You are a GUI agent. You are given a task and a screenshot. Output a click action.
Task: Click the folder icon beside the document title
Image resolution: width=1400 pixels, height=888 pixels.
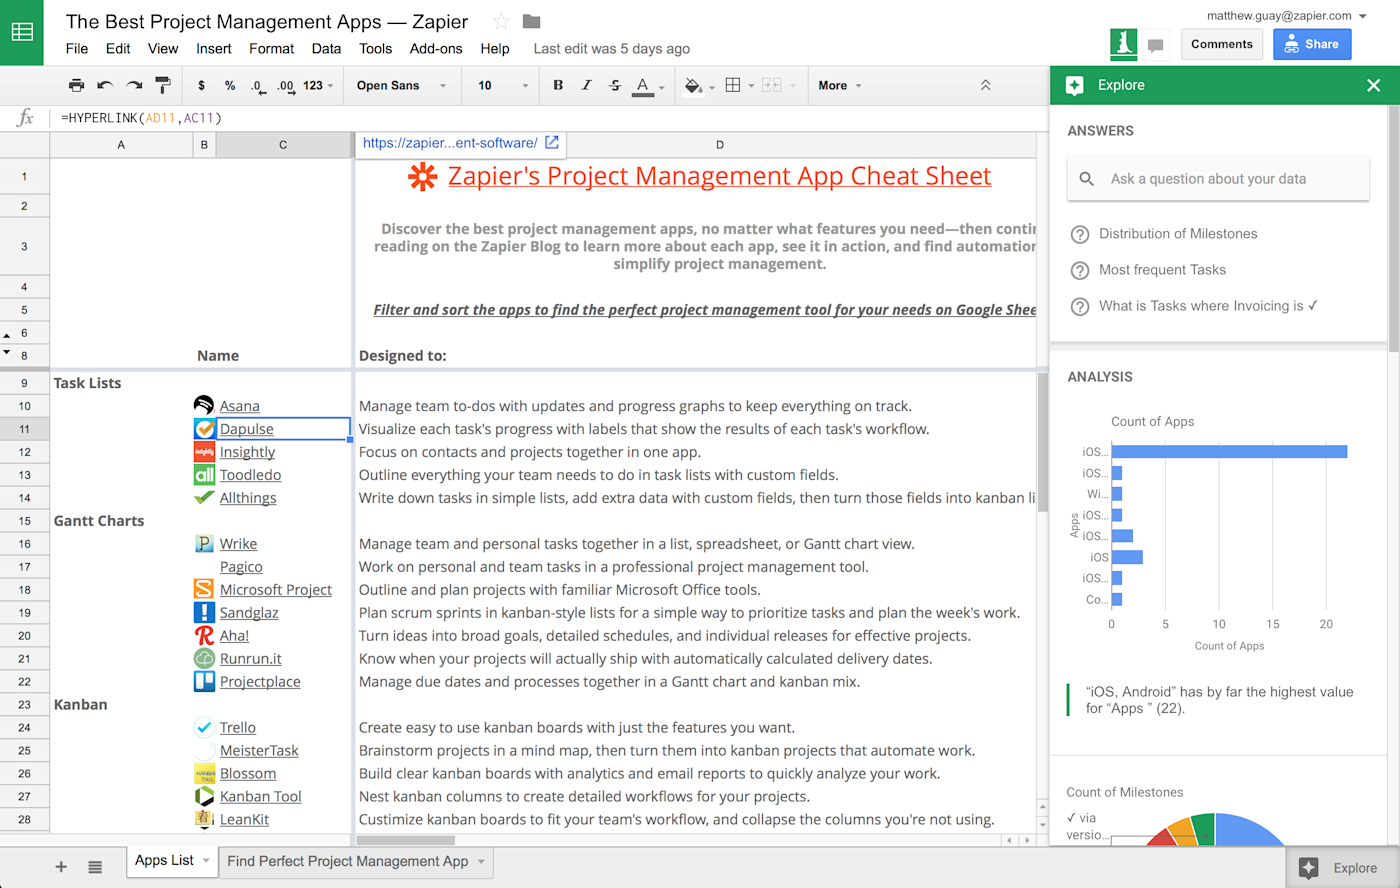531,21
